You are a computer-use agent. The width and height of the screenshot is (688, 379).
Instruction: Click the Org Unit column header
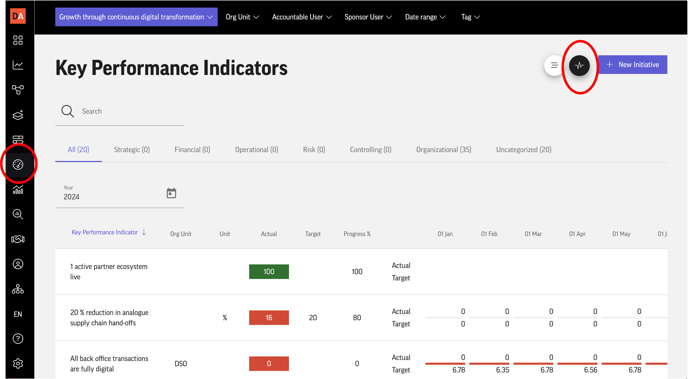pyautogui.click(x=181, y=234)
